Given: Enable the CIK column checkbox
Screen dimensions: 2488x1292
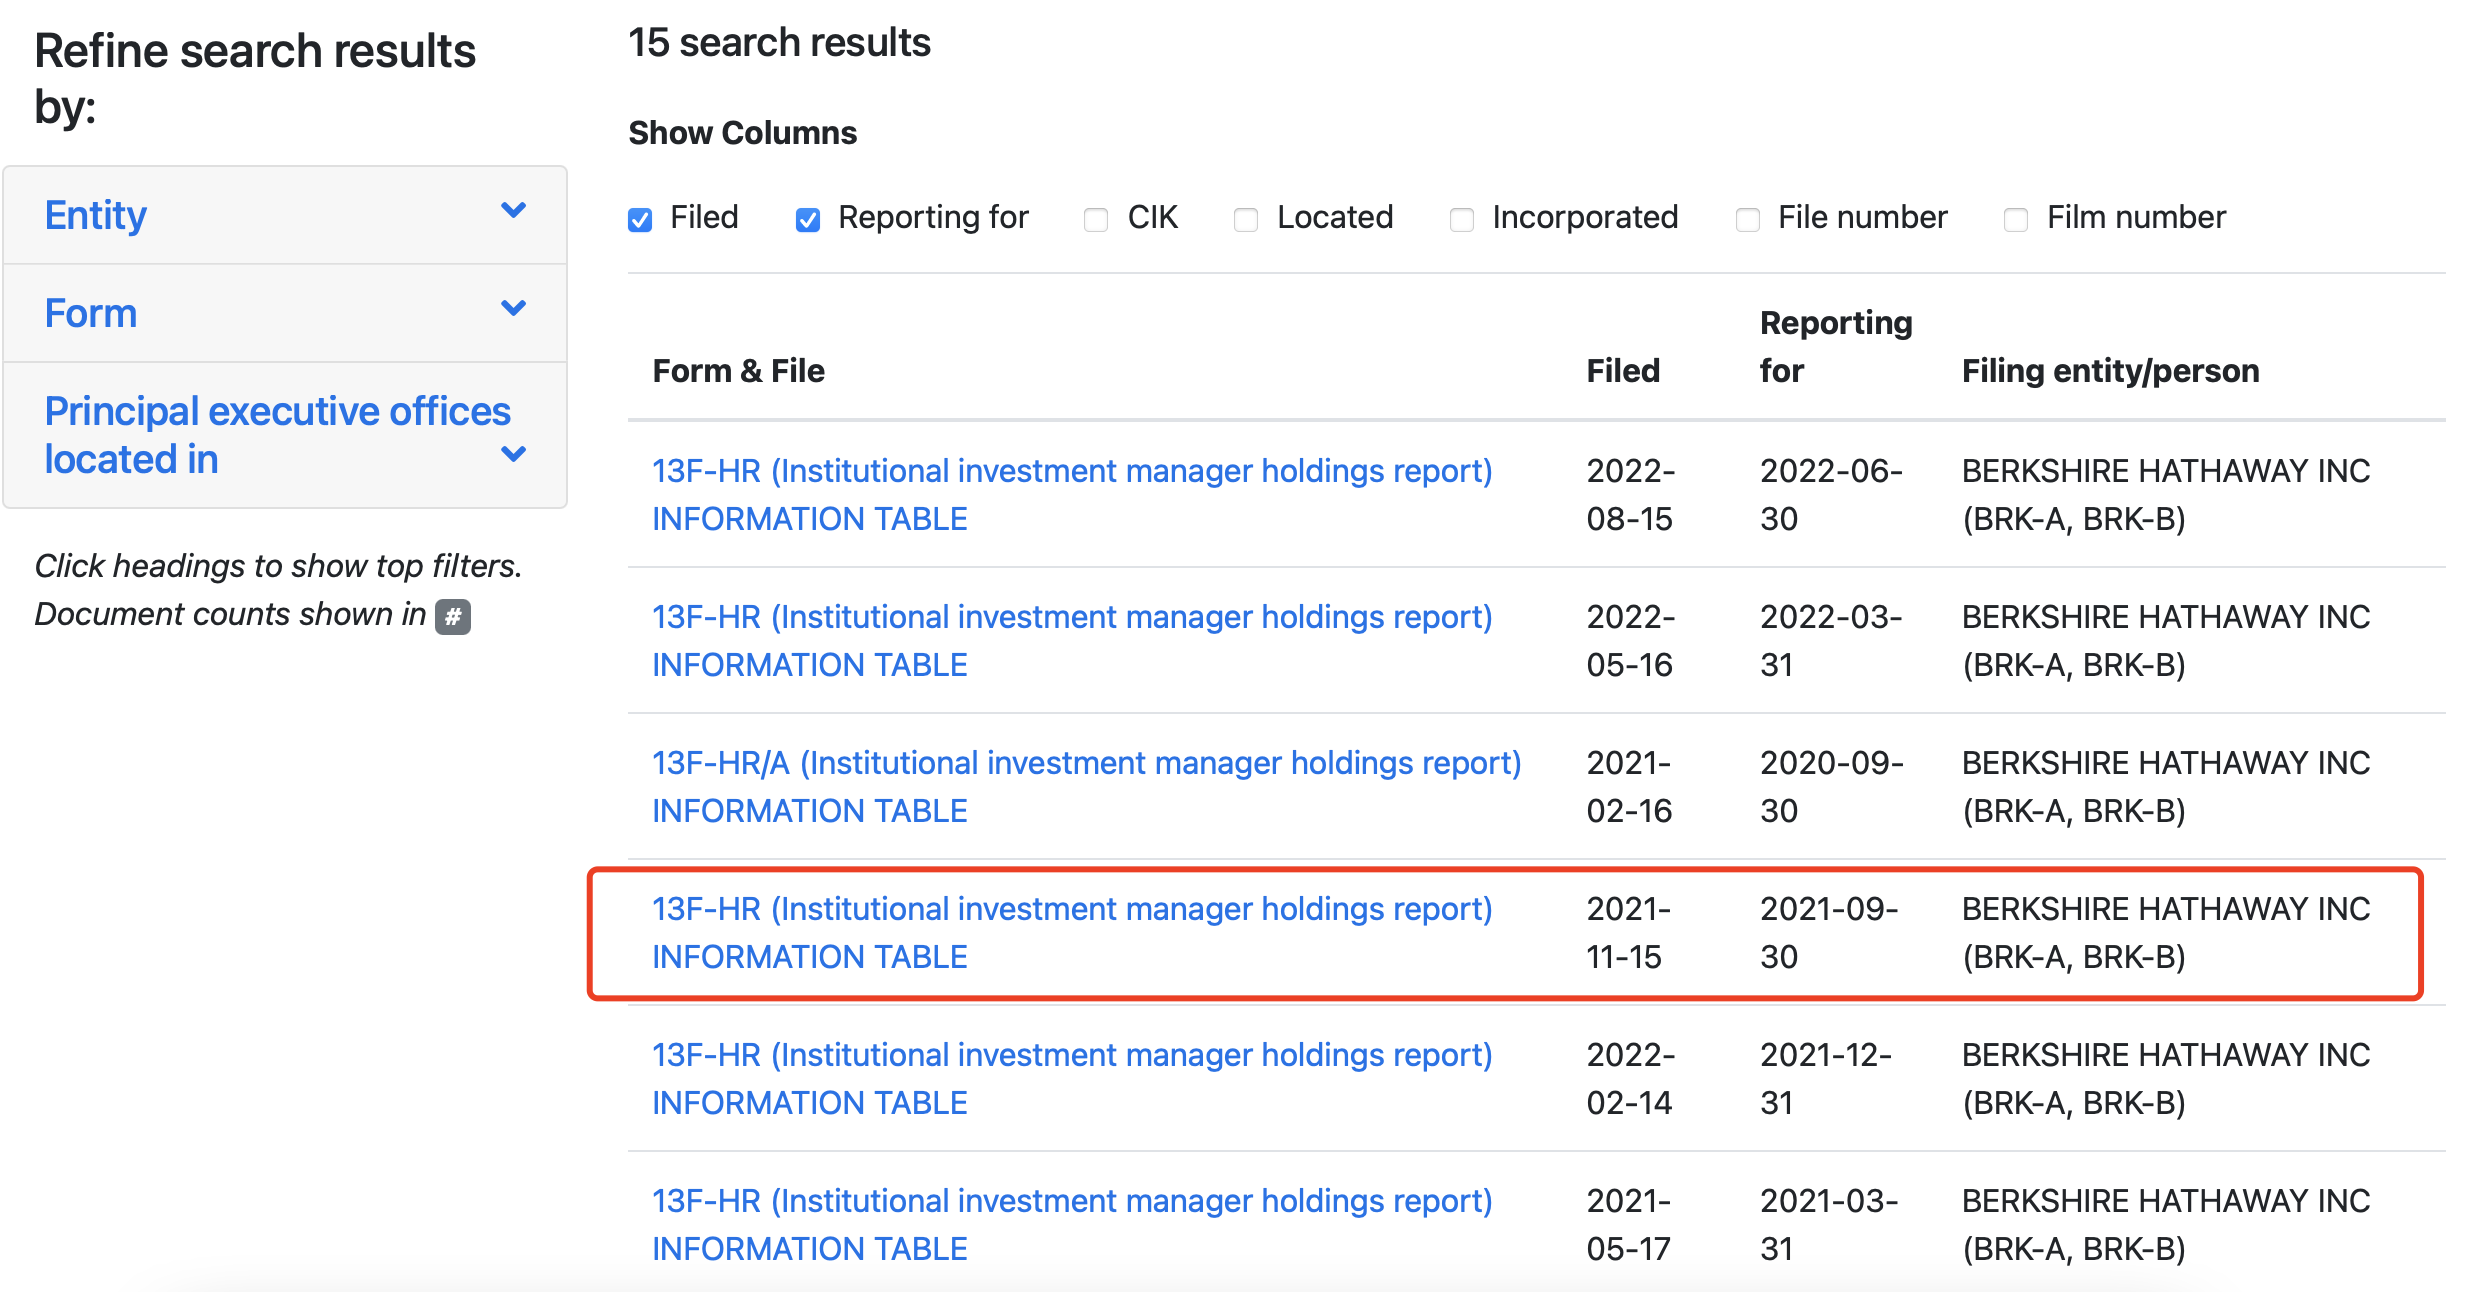Looking at the screenshot, I should [1096, 219].
